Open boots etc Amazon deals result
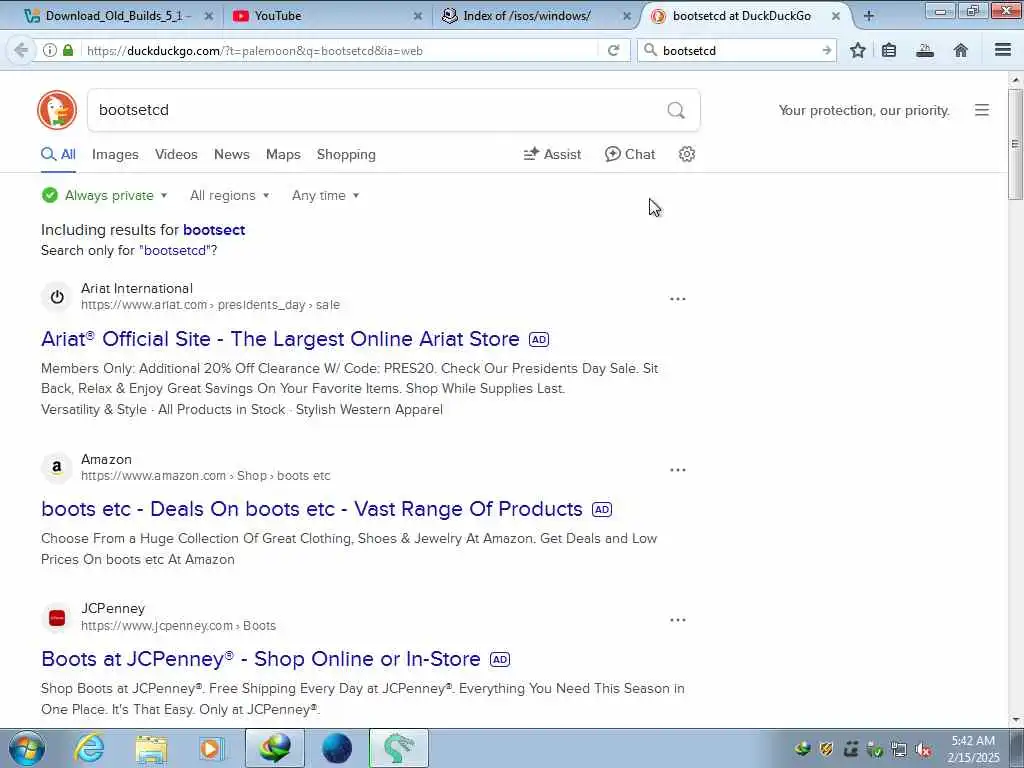The width and height of the screenshot is (1024, 768). click(x=312, y=509)
